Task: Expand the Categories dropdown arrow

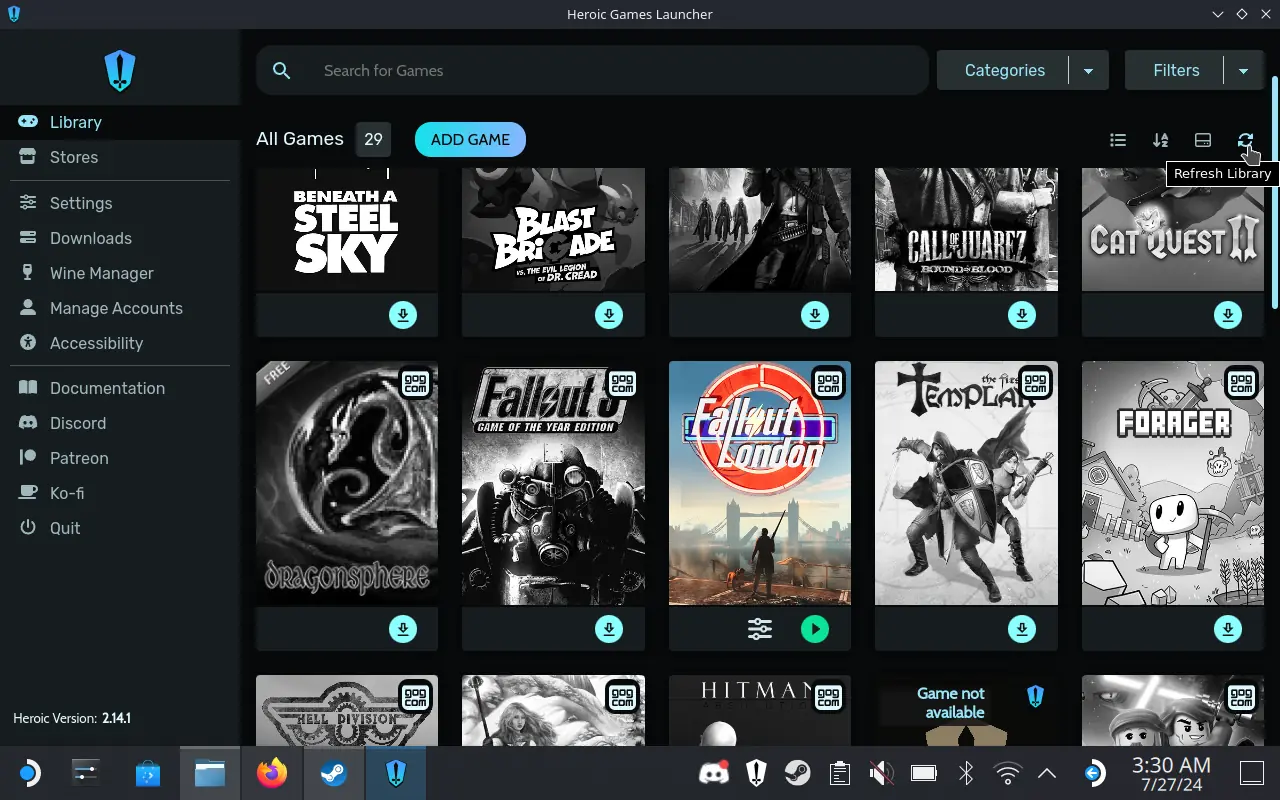Action: tap(1089, 71)
